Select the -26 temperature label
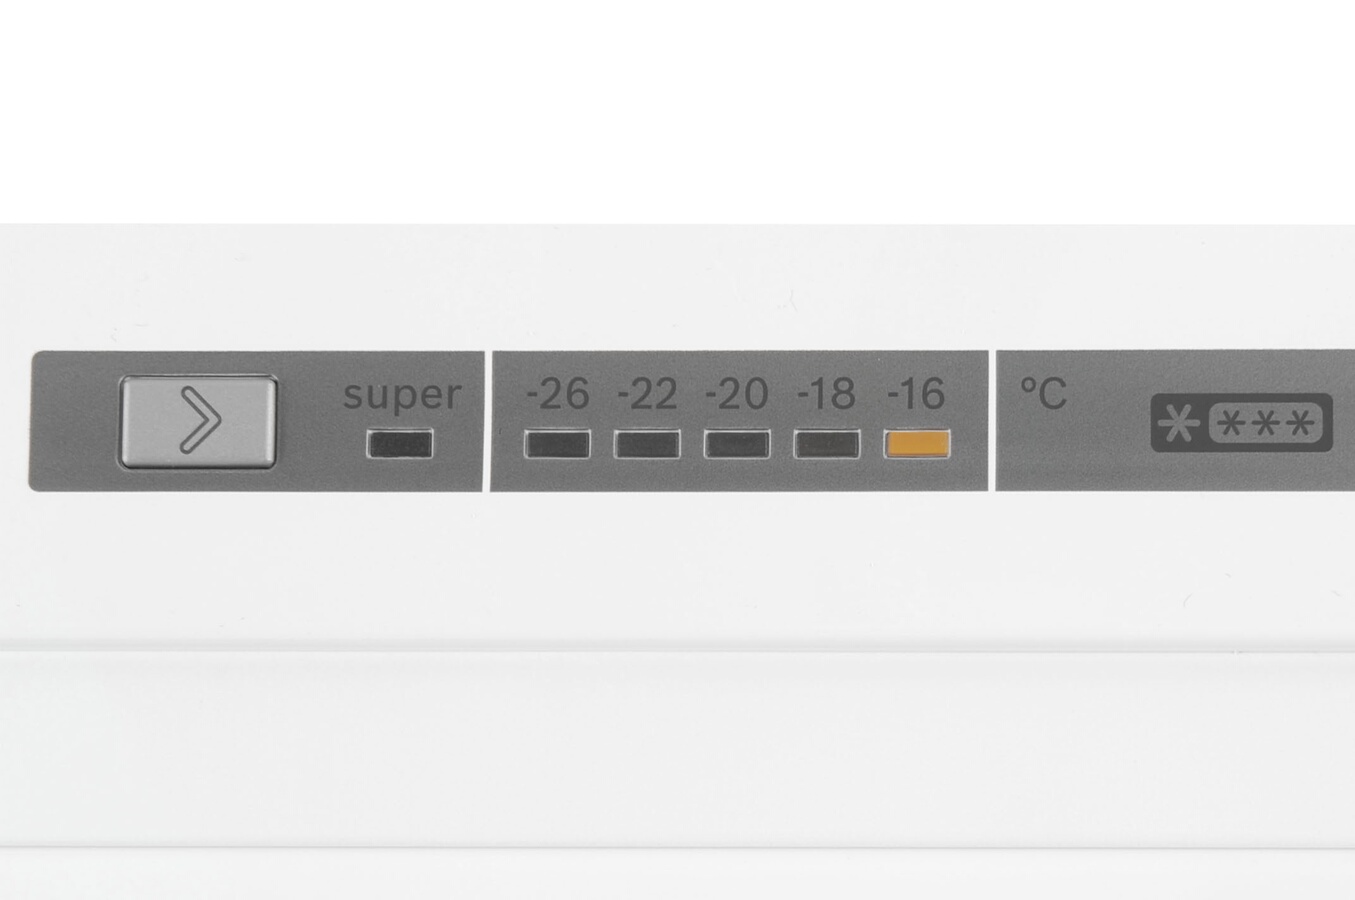This screenshot has width=1355, height=900. [x=557, y=394]
